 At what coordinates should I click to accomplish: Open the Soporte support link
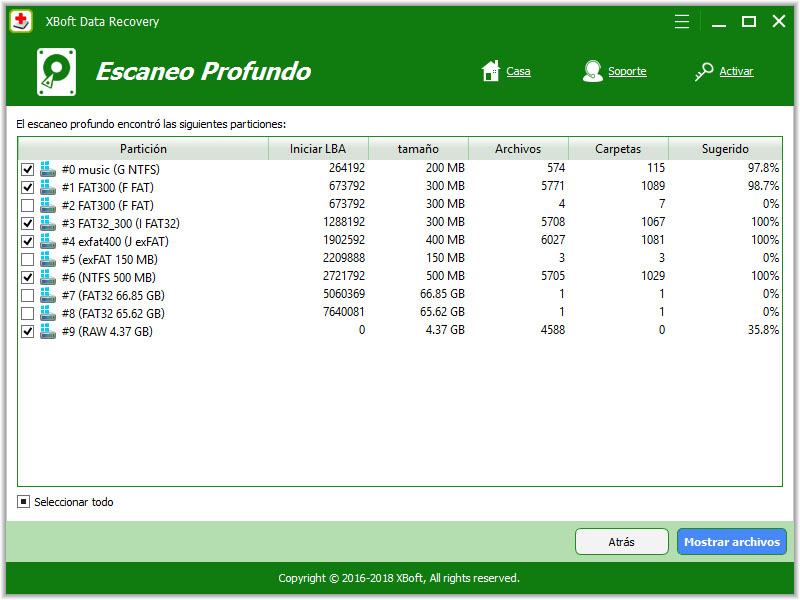pos(627,71)
